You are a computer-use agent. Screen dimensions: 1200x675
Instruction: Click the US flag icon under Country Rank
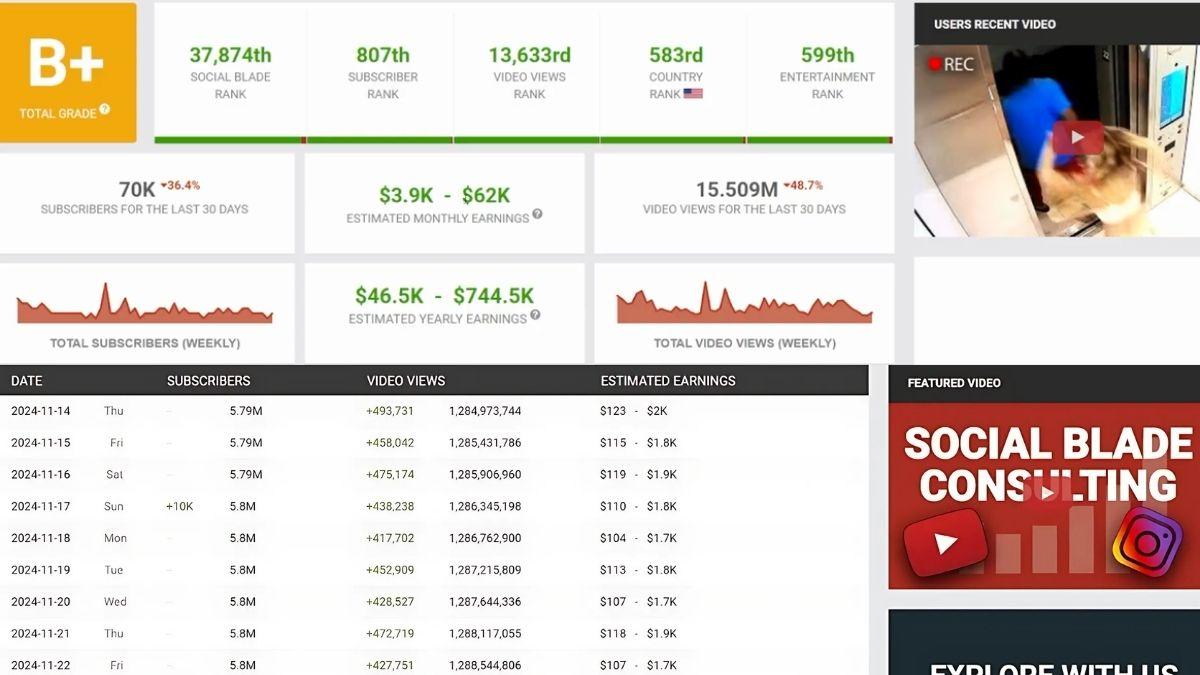[x=693, y=94]
